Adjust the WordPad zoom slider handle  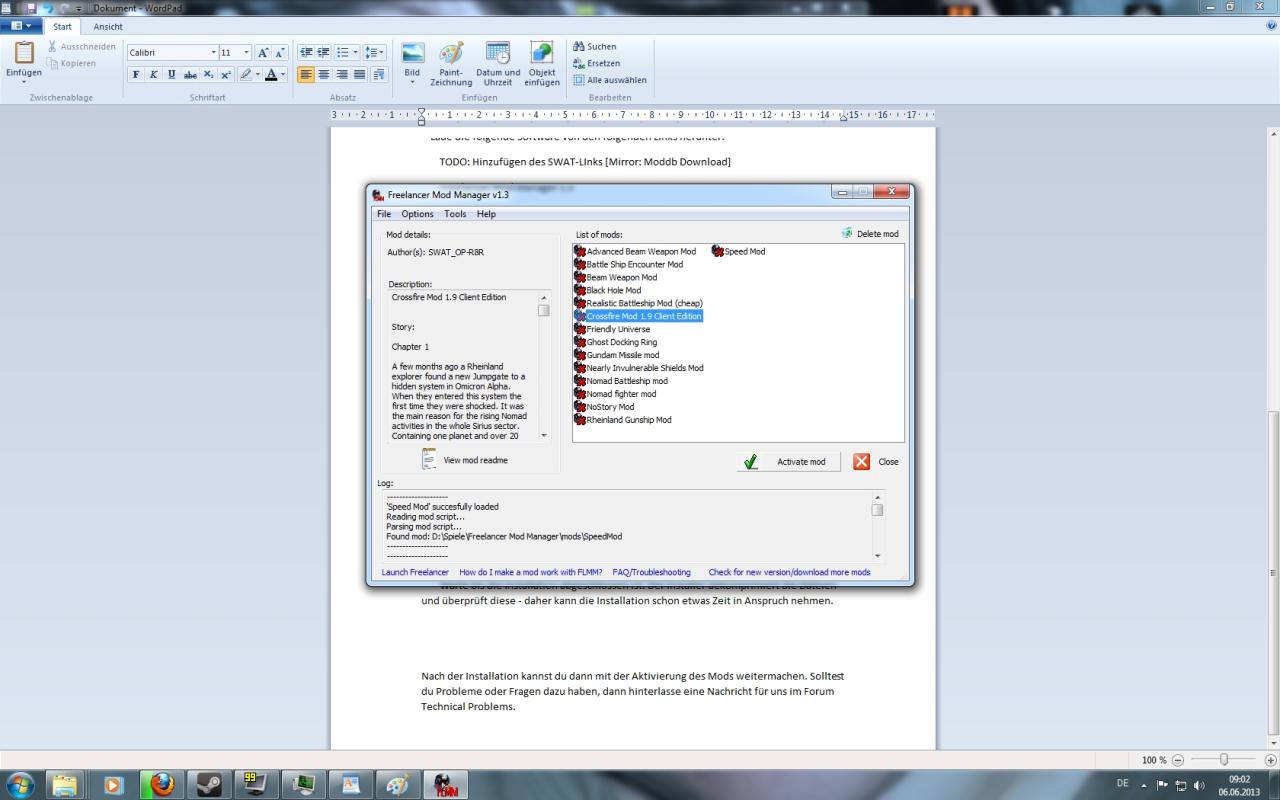[x=1223, y=760]
